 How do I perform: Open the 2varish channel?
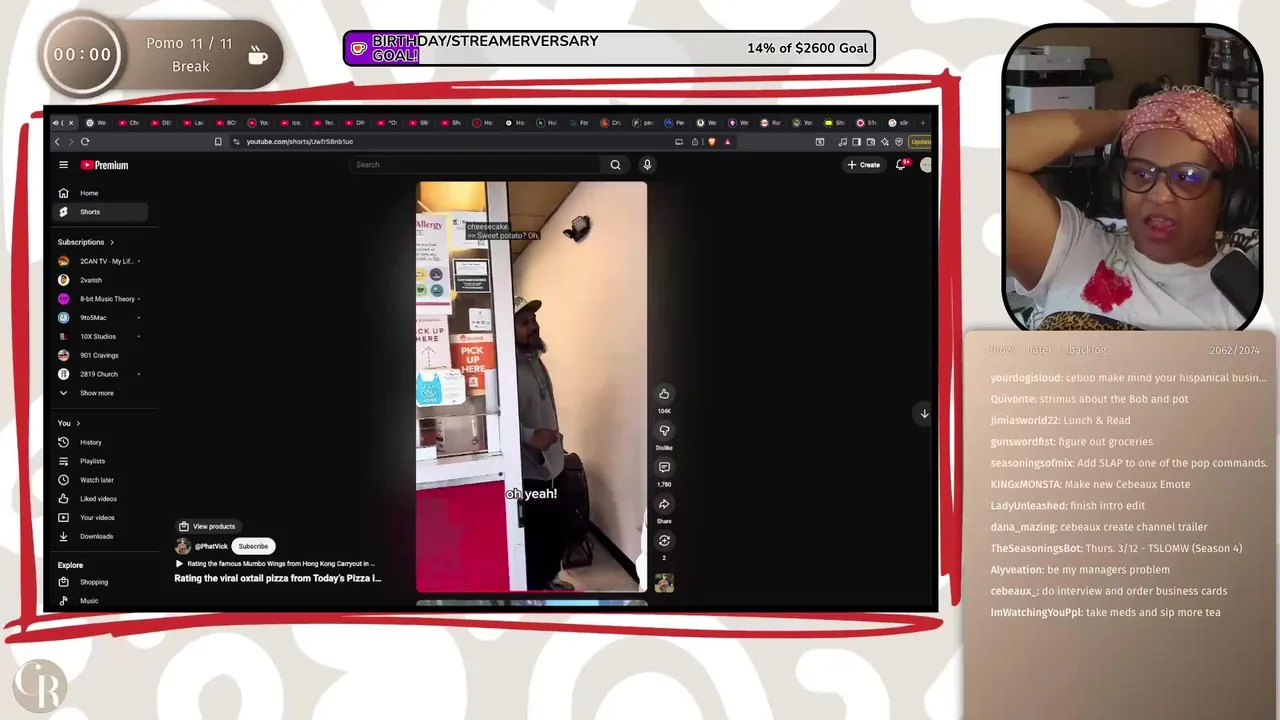click(102, 280)
